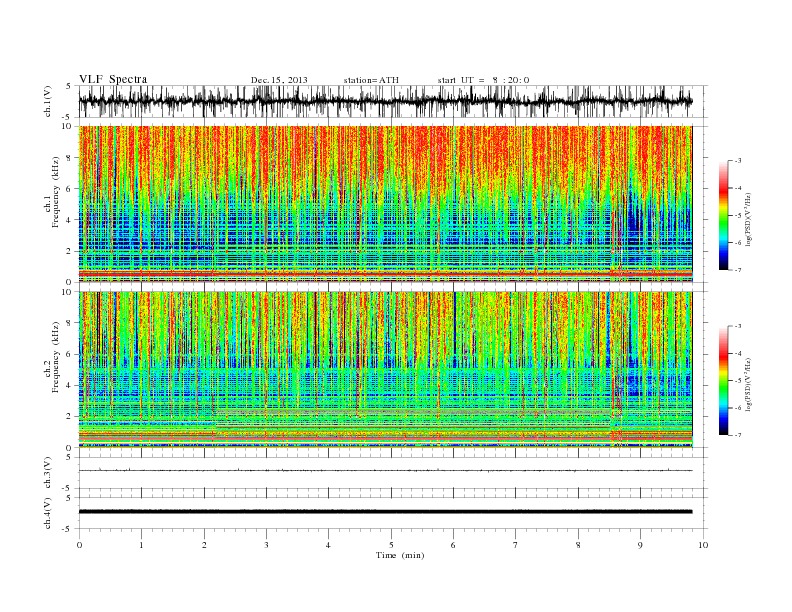792x612 pixels.
Task: Click the "2" kHz tick of ch.1 spectrogram
Action: (x=70, y=251)
